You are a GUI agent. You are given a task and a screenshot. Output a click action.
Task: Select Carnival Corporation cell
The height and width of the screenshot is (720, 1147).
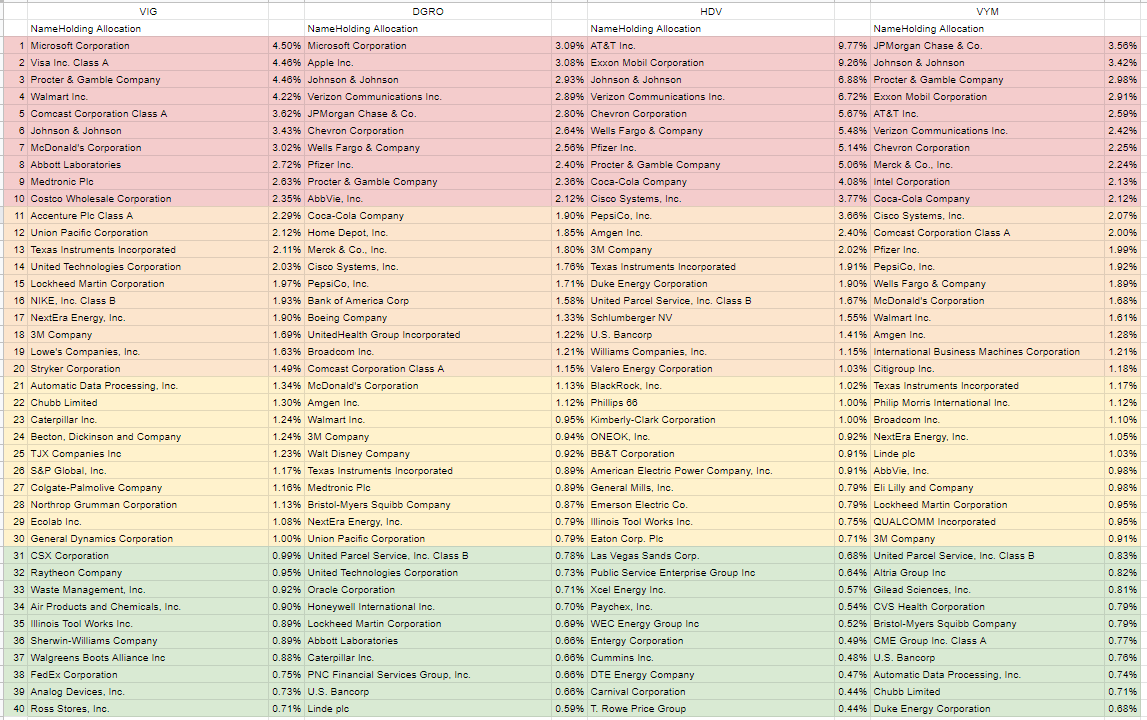pos(710,691)
